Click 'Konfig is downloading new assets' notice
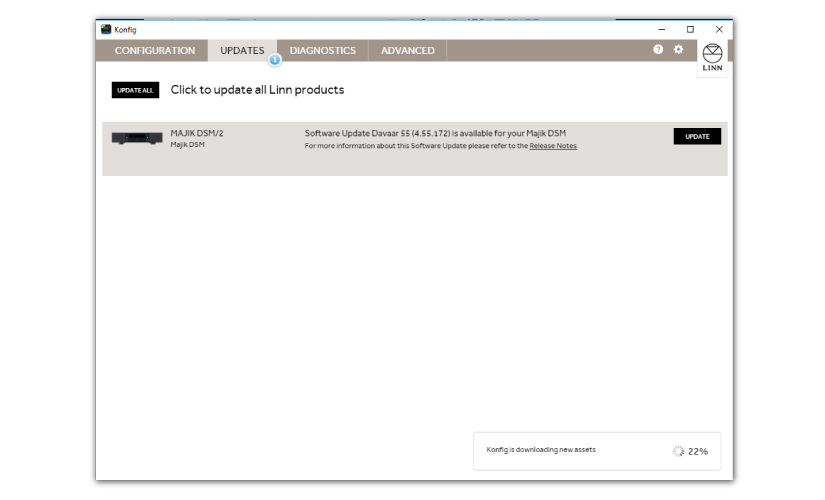 541,449
